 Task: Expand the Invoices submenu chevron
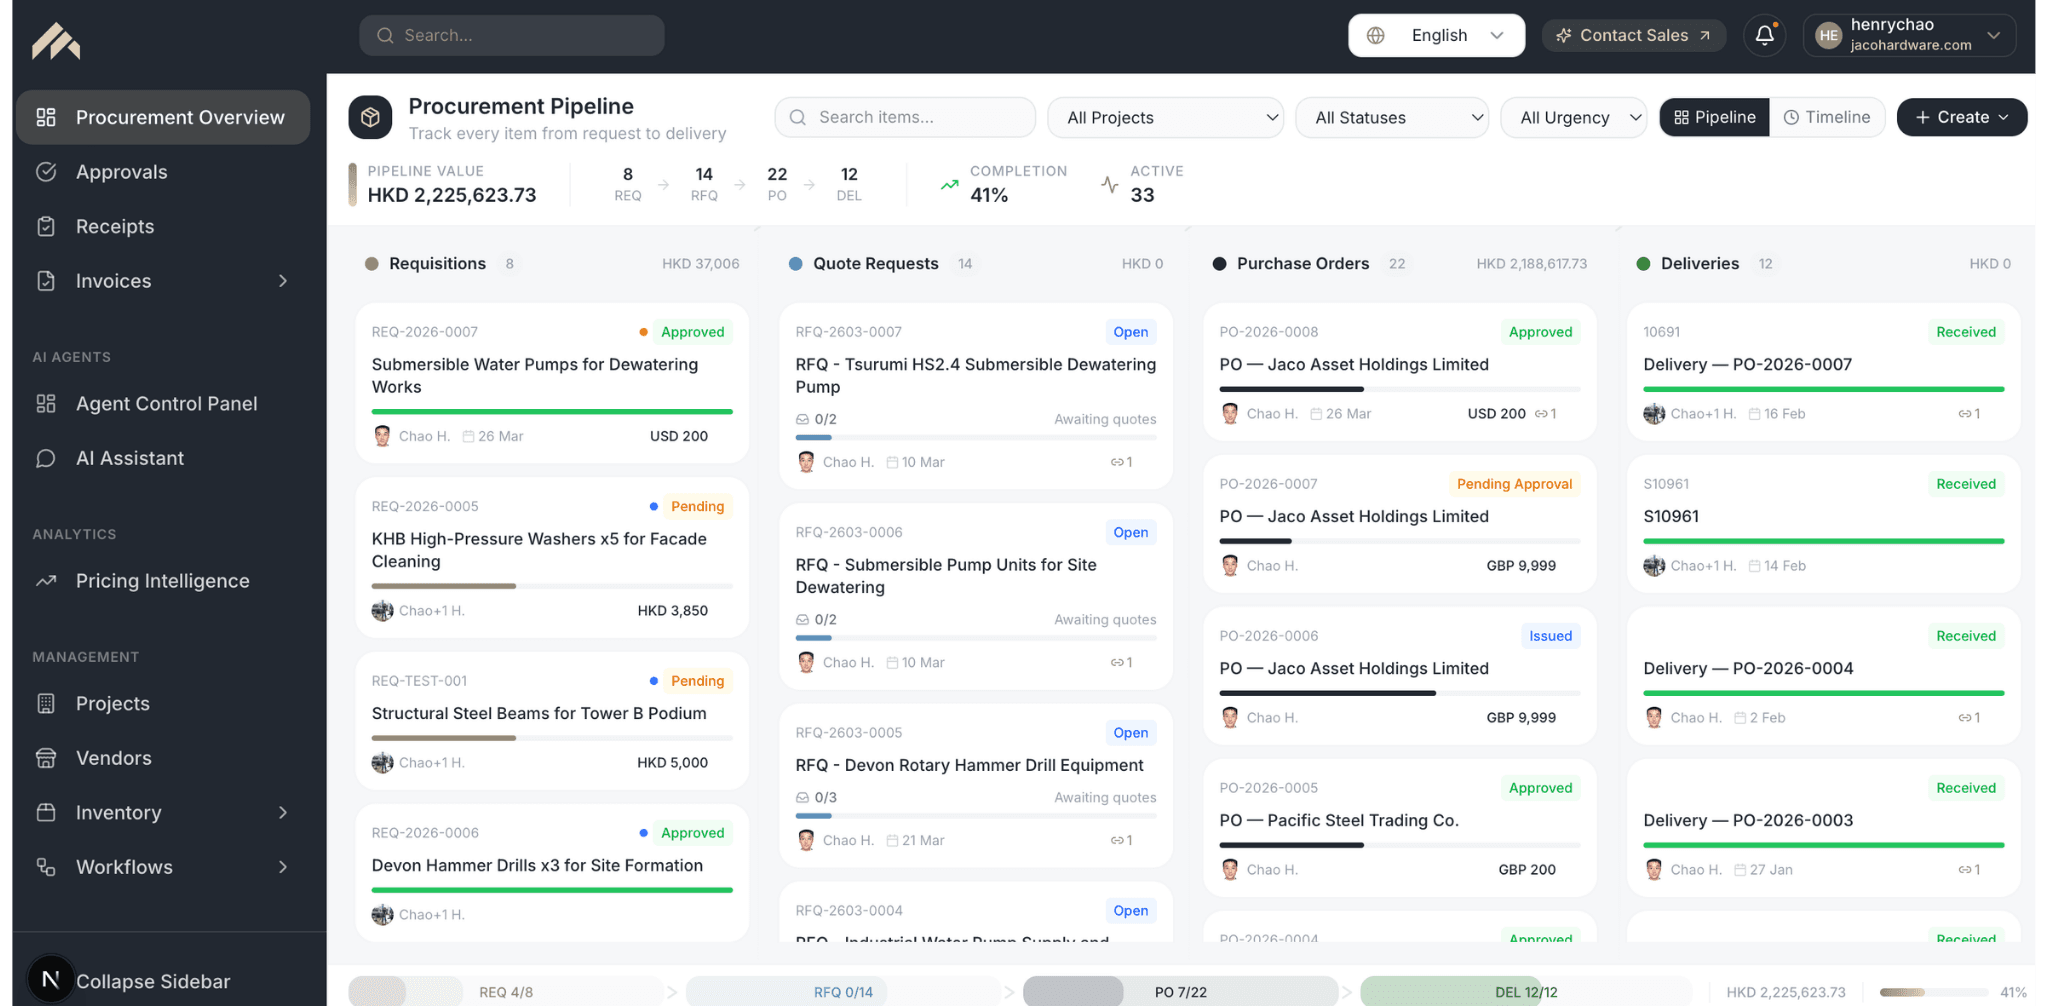click(283, 281)
